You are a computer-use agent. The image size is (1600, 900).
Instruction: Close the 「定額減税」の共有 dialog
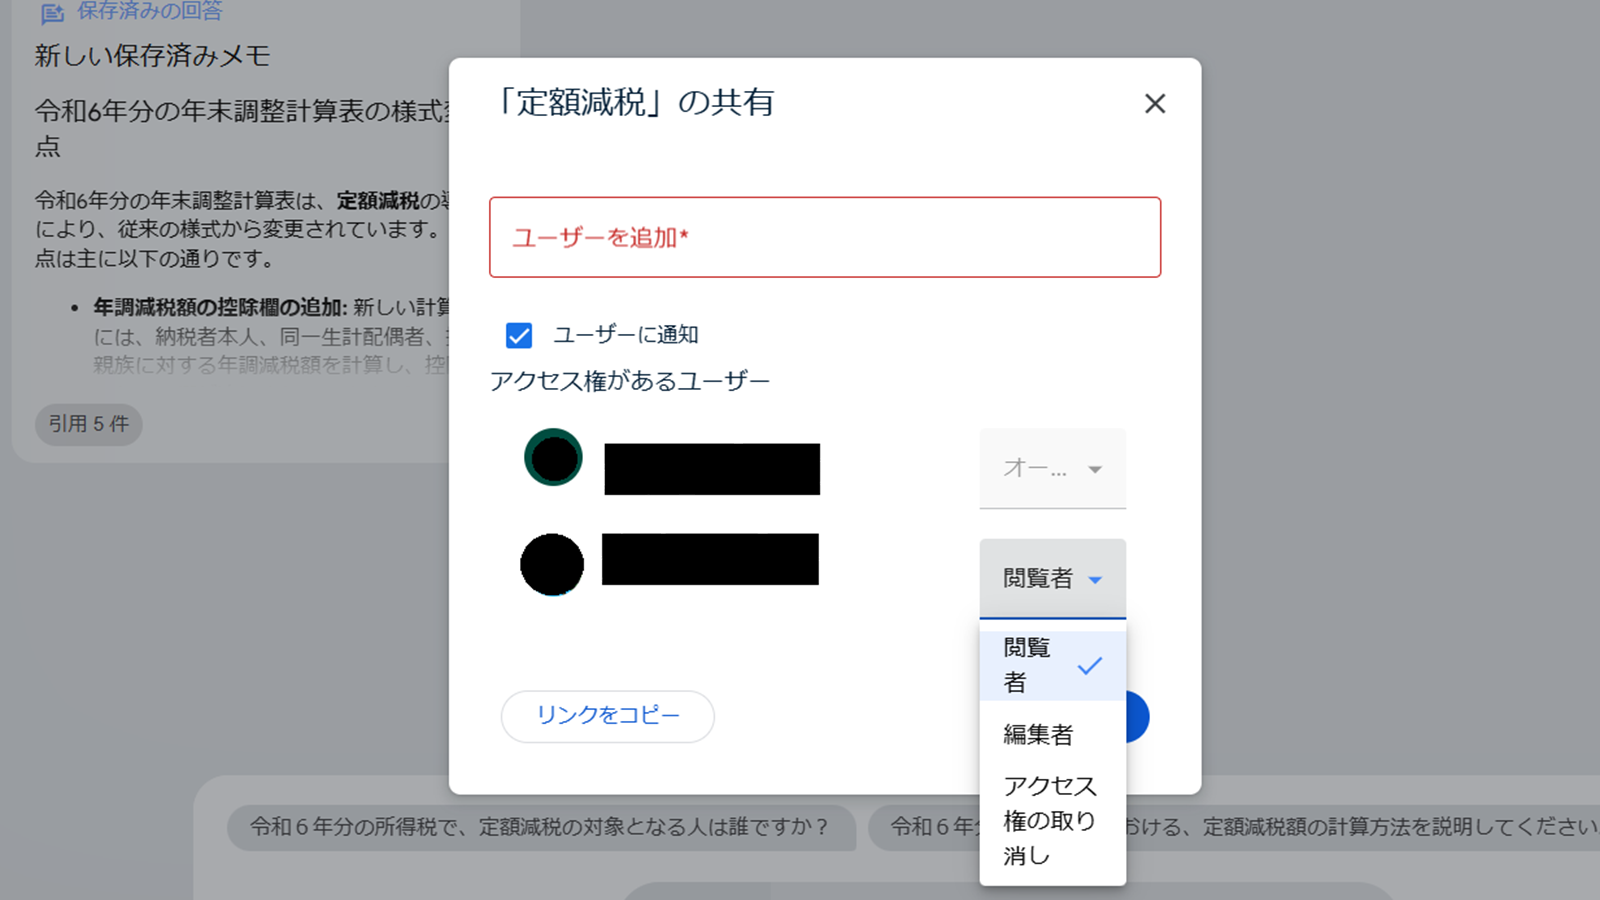pyautogui.click(x=1155, y=103)
